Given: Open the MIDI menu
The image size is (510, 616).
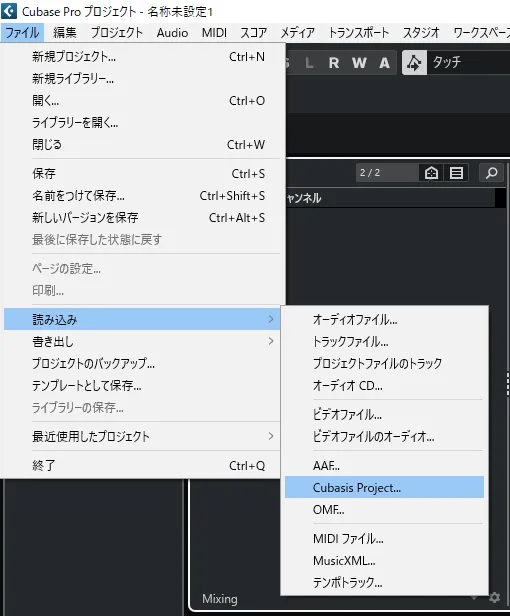Looking at the screenshot, I should (214, 33).
